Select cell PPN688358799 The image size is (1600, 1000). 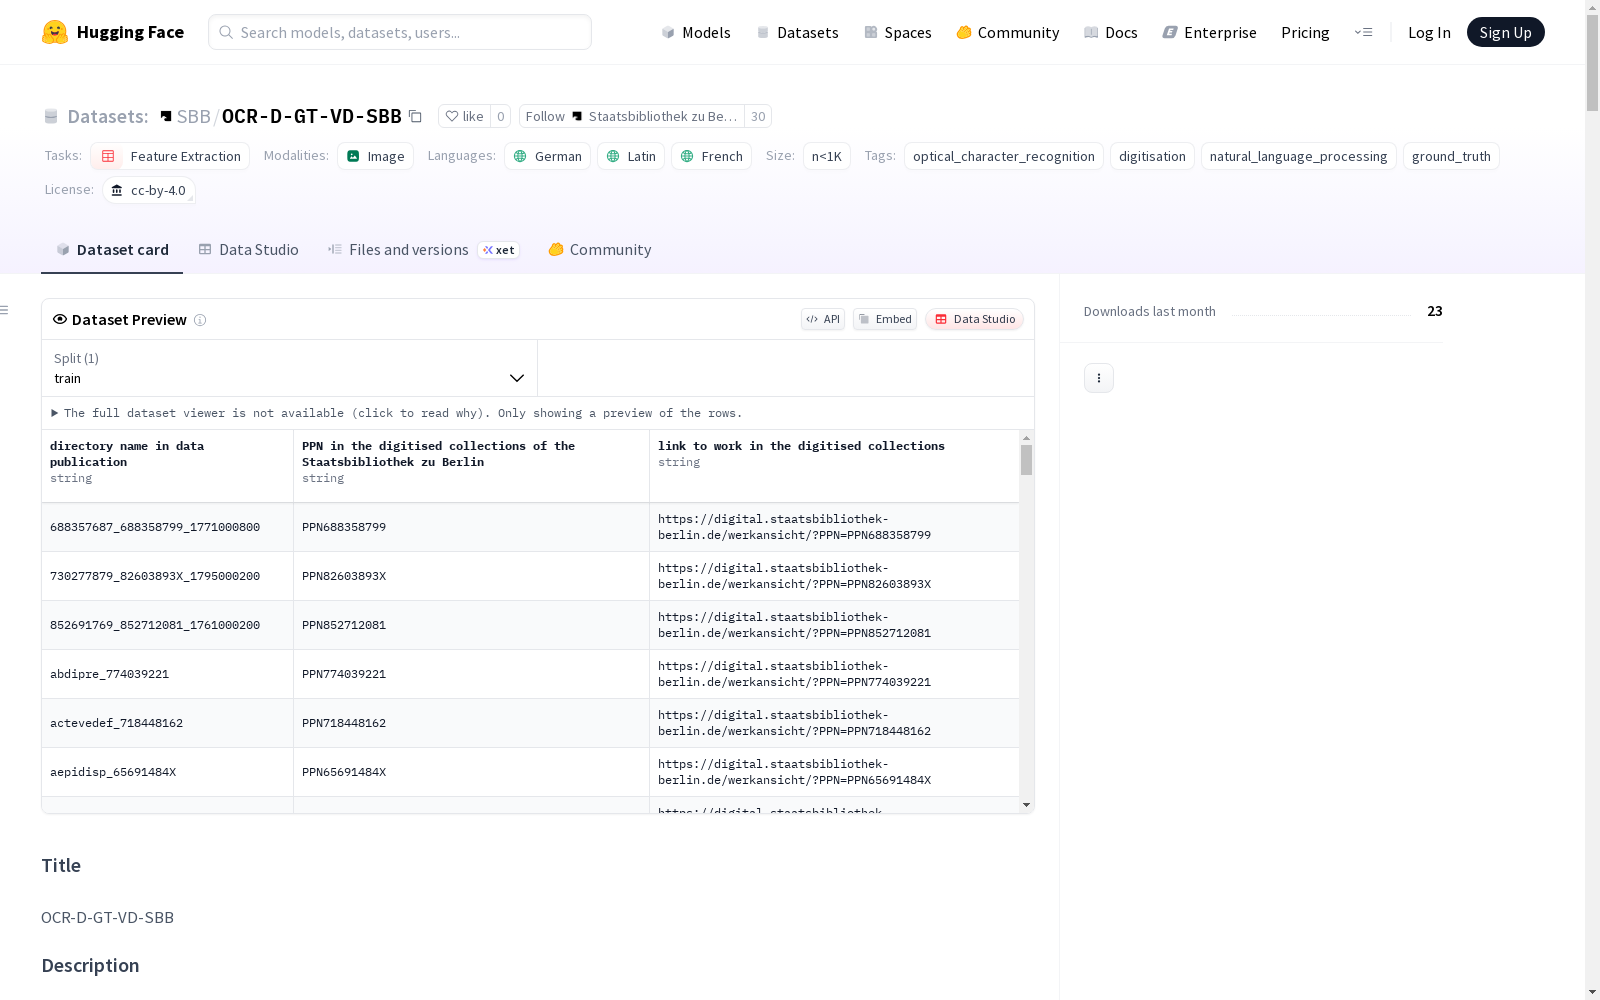[471, 527]
